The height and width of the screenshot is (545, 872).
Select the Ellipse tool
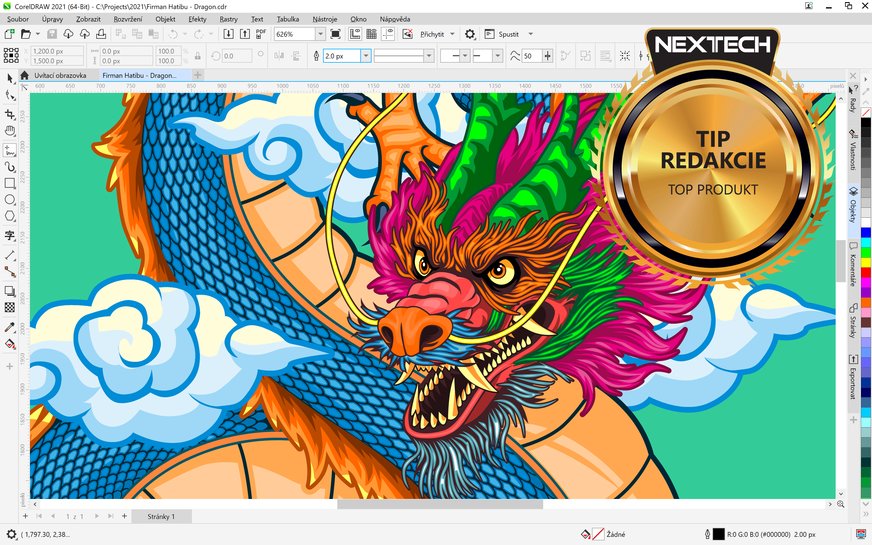pos(10,200)
